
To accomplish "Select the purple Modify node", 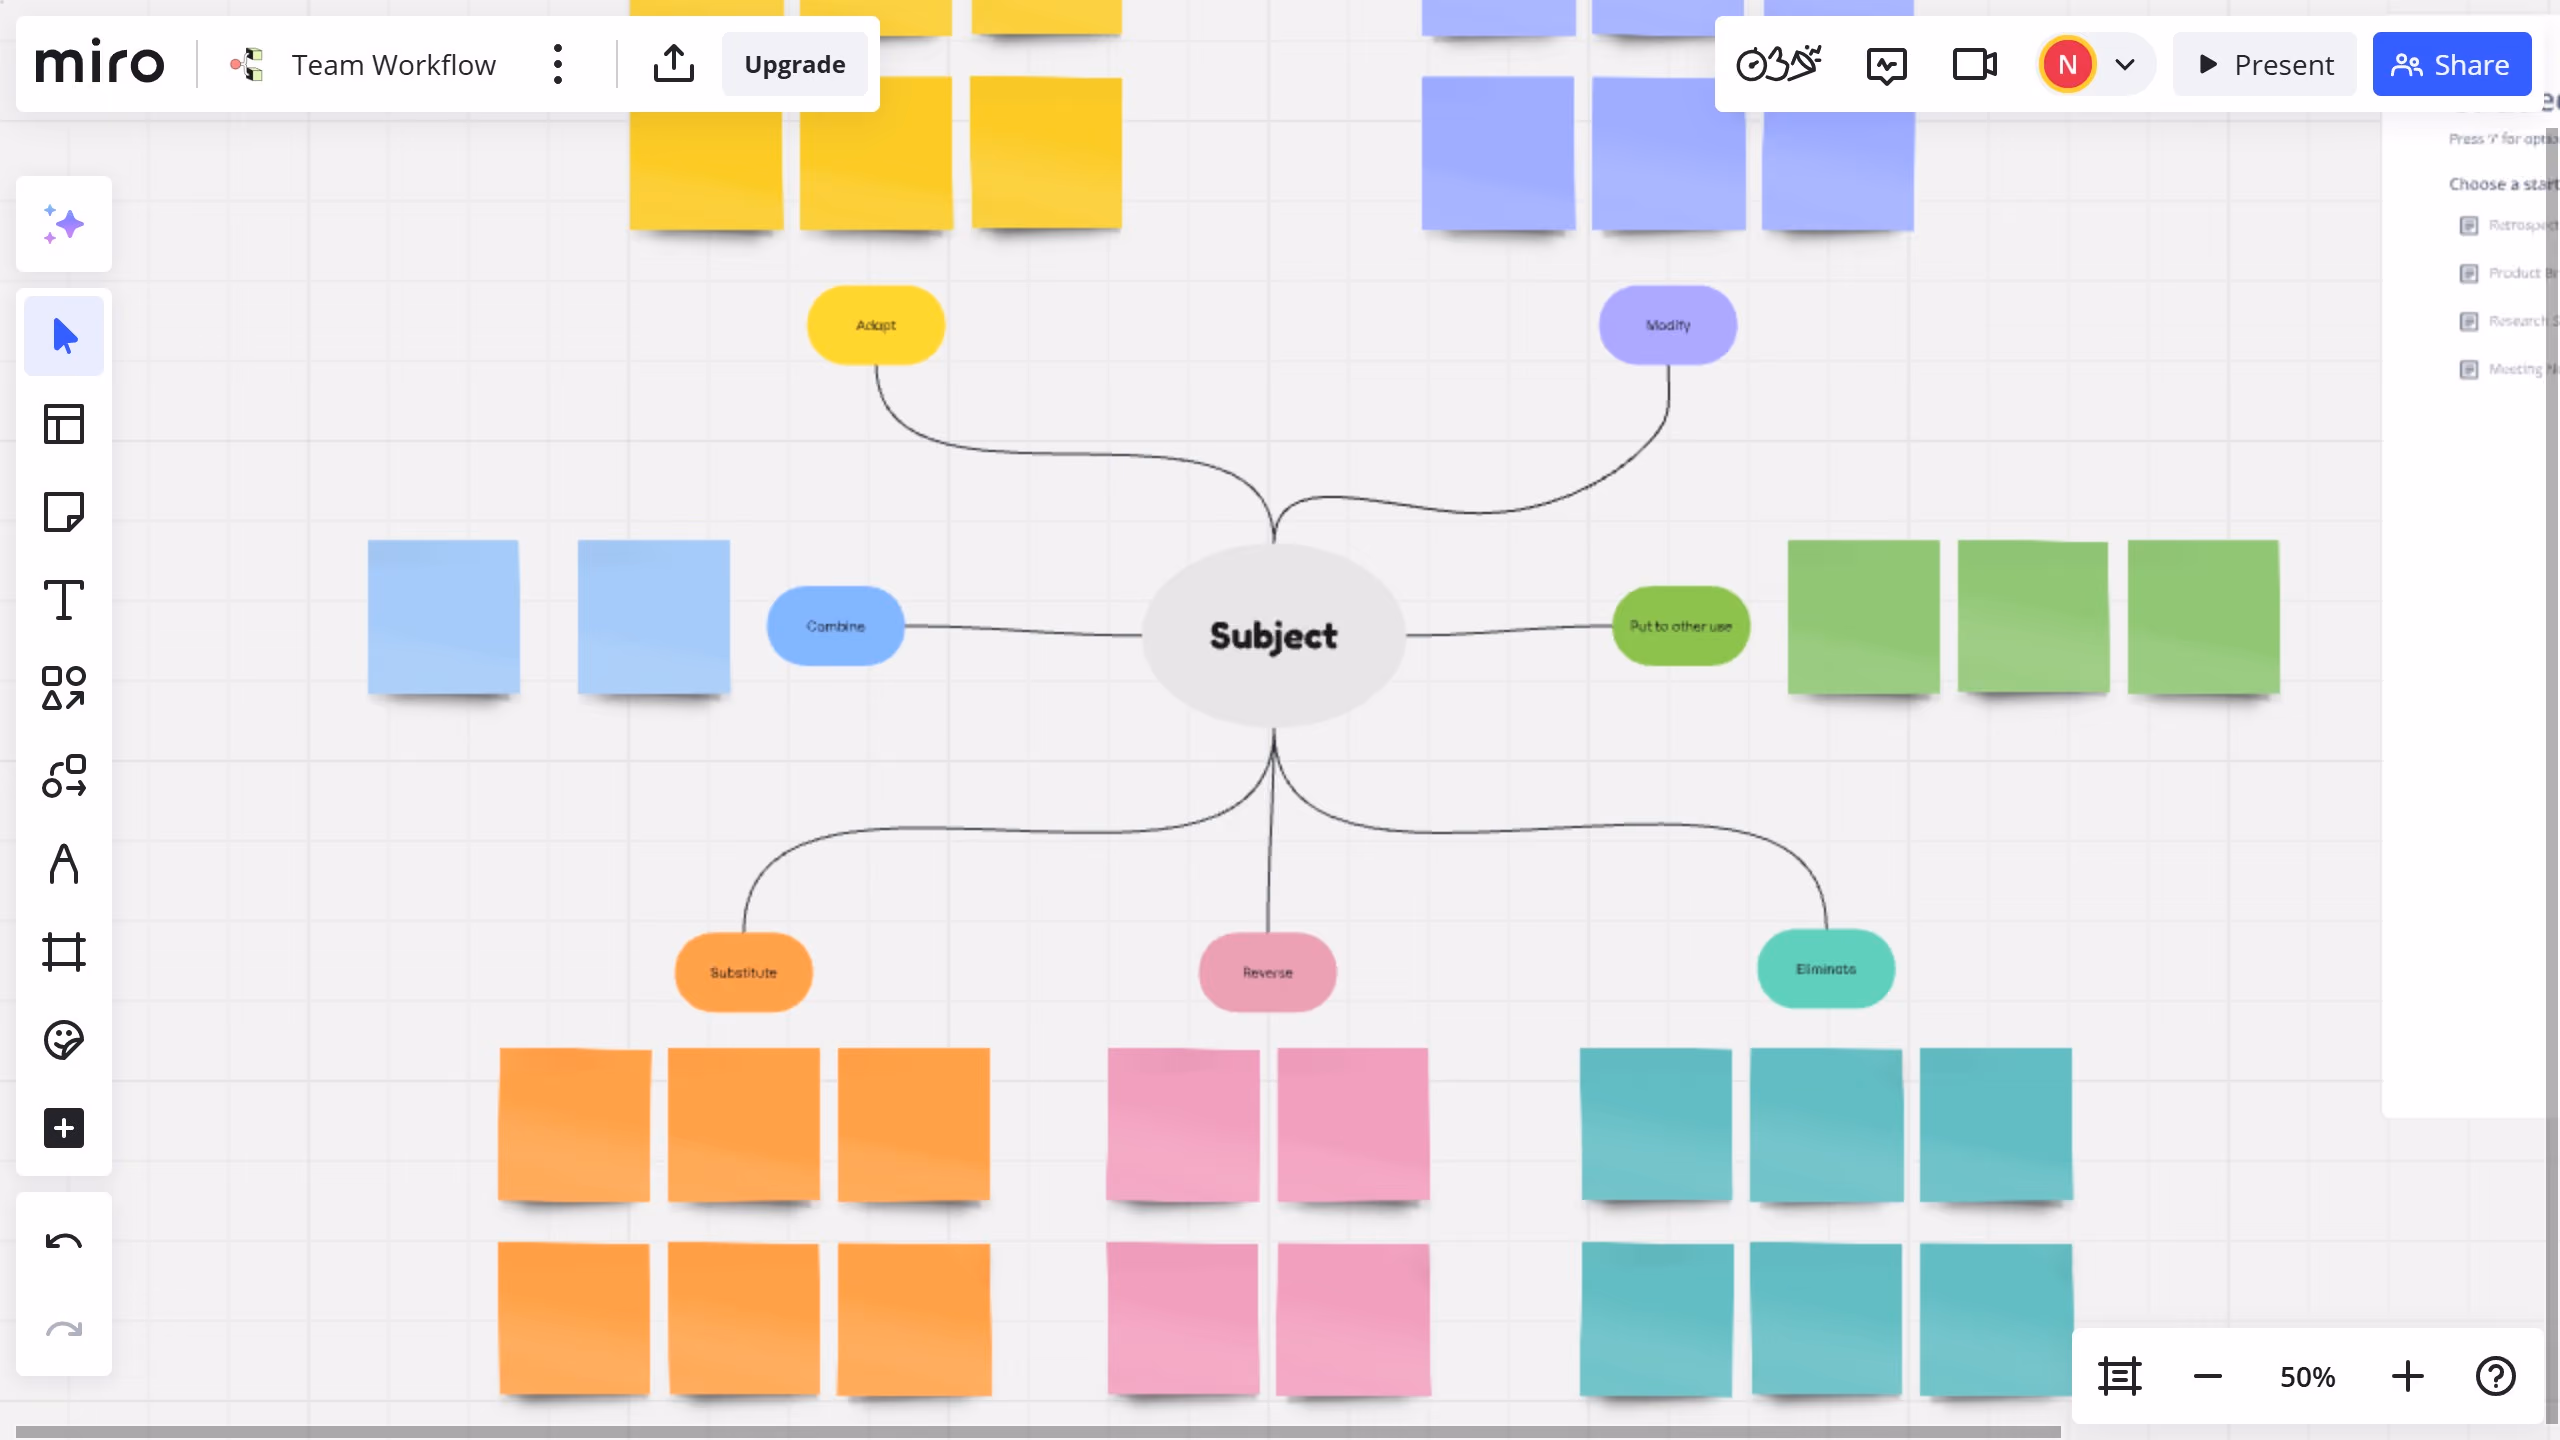I will coord(1668,325).
